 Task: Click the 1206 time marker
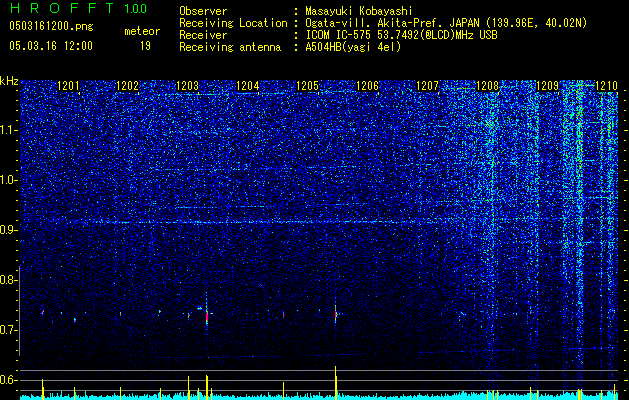click(367, 86)
